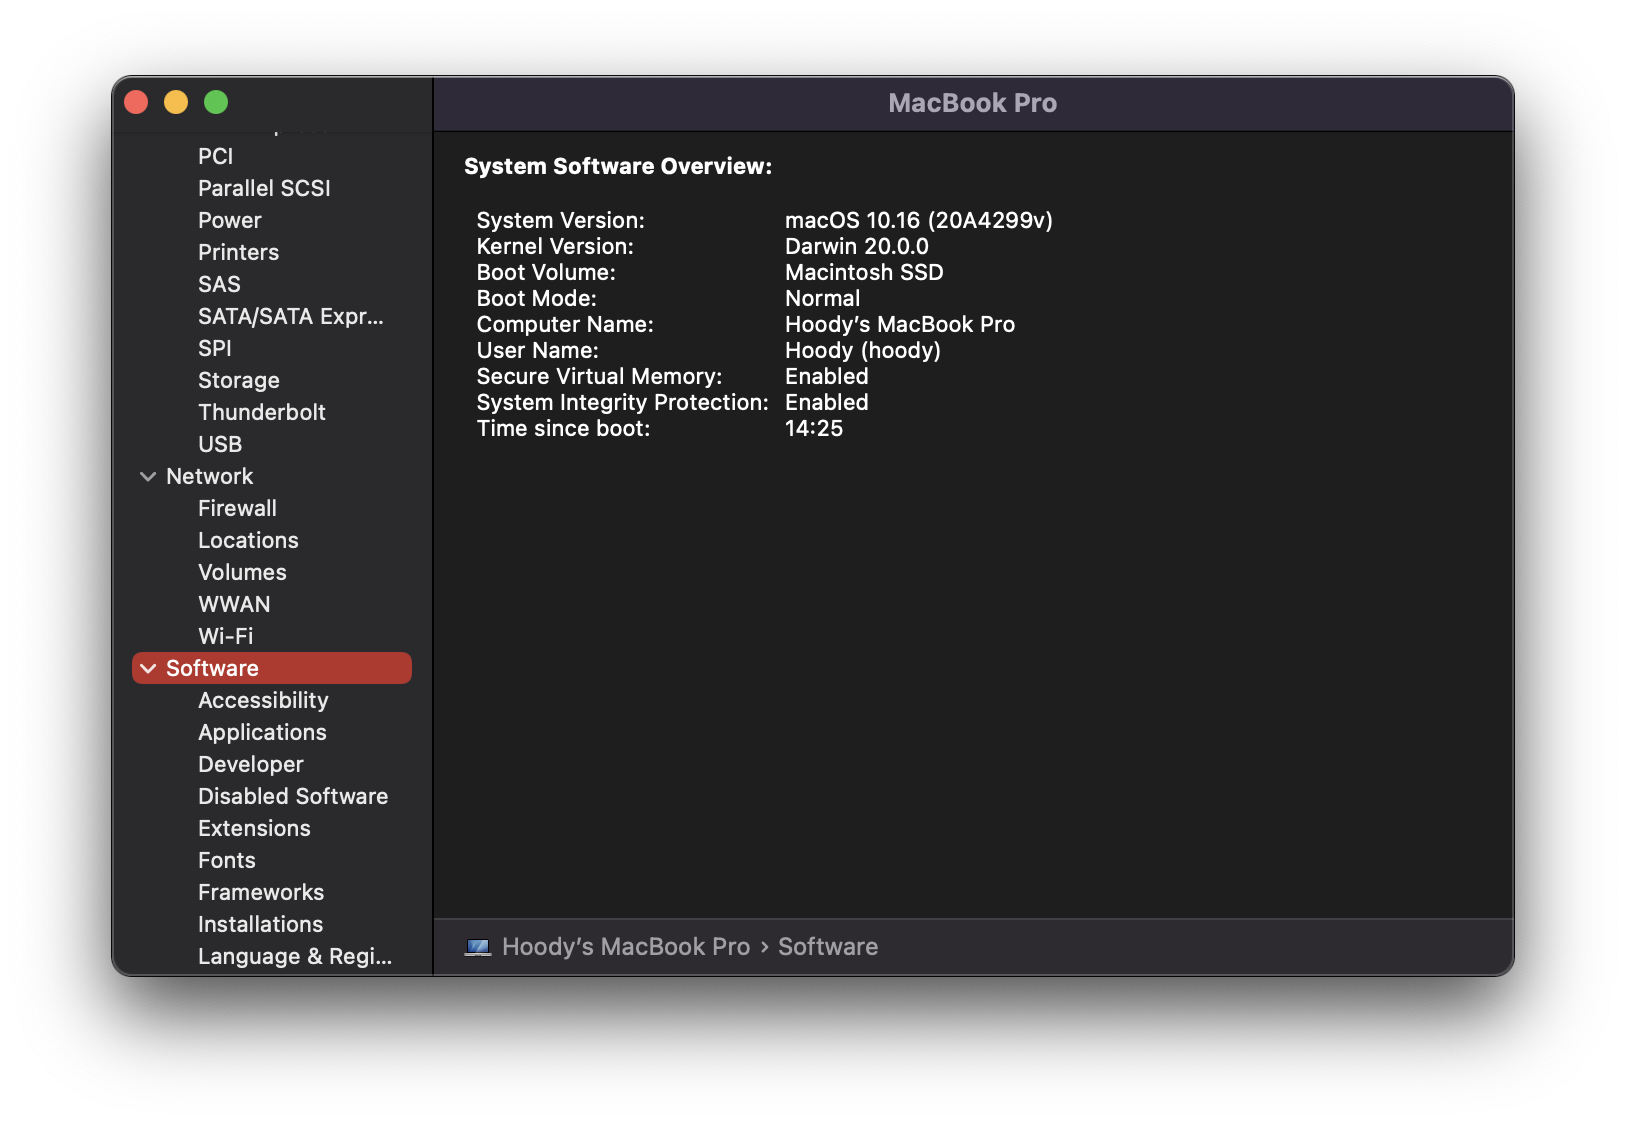Select Developer under Software
Image resolution: width=1626 pixels, height=1124 pixels.
pos(250,764)
